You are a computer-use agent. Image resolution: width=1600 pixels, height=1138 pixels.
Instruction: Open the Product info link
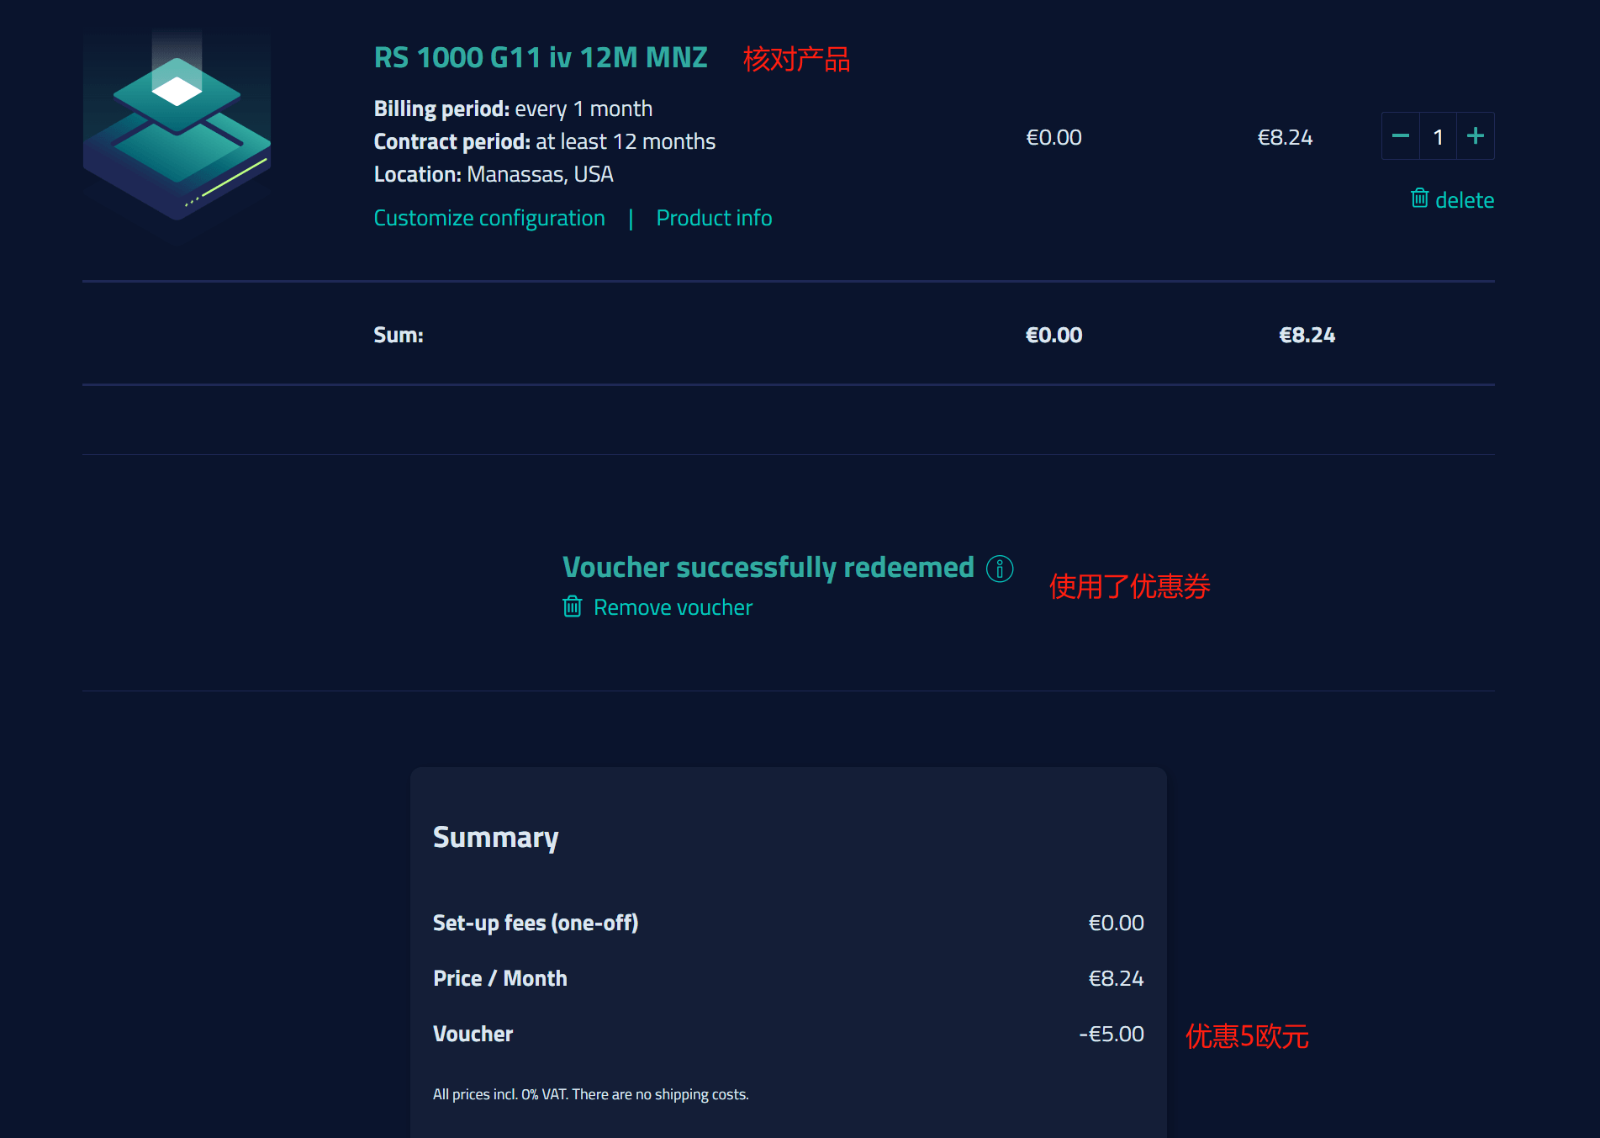pos(714,218)
